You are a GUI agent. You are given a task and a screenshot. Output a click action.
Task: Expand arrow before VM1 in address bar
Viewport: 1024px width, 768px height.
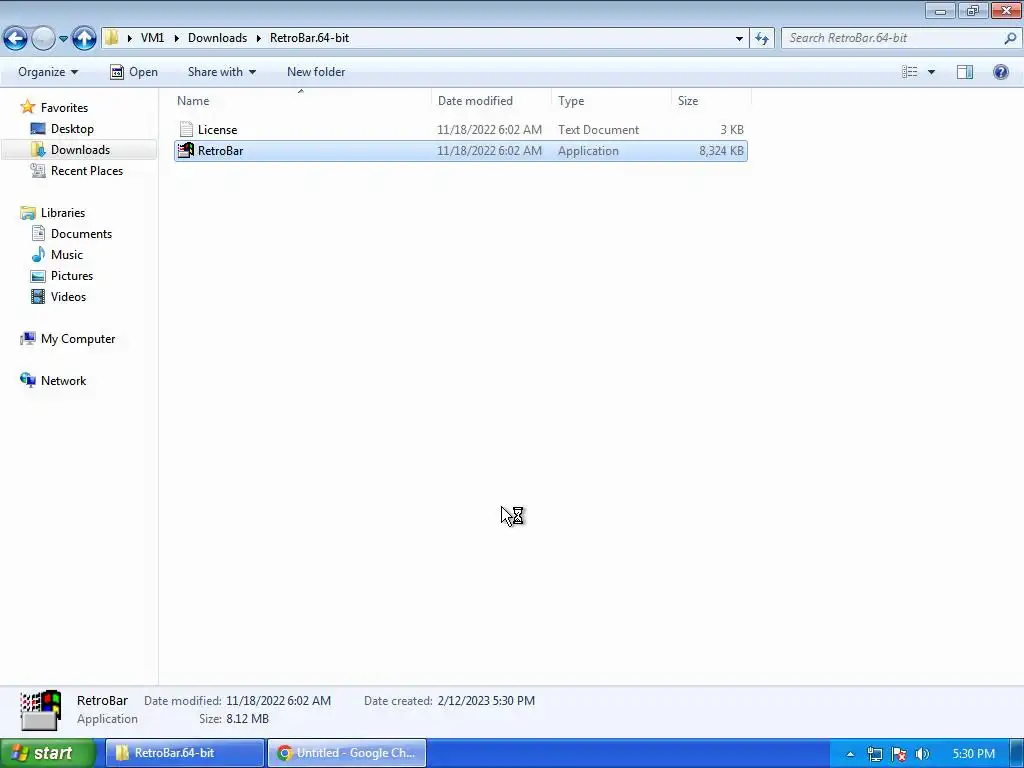coord(129,39)
